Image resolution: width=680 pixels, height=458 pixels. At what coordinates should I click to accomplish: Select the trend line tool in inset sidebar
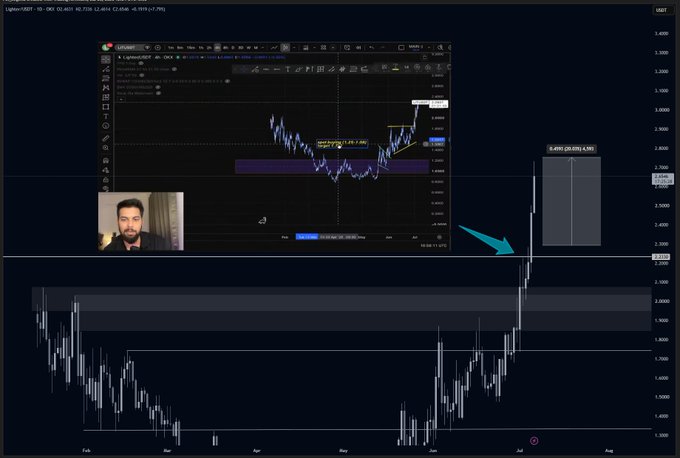106,69
